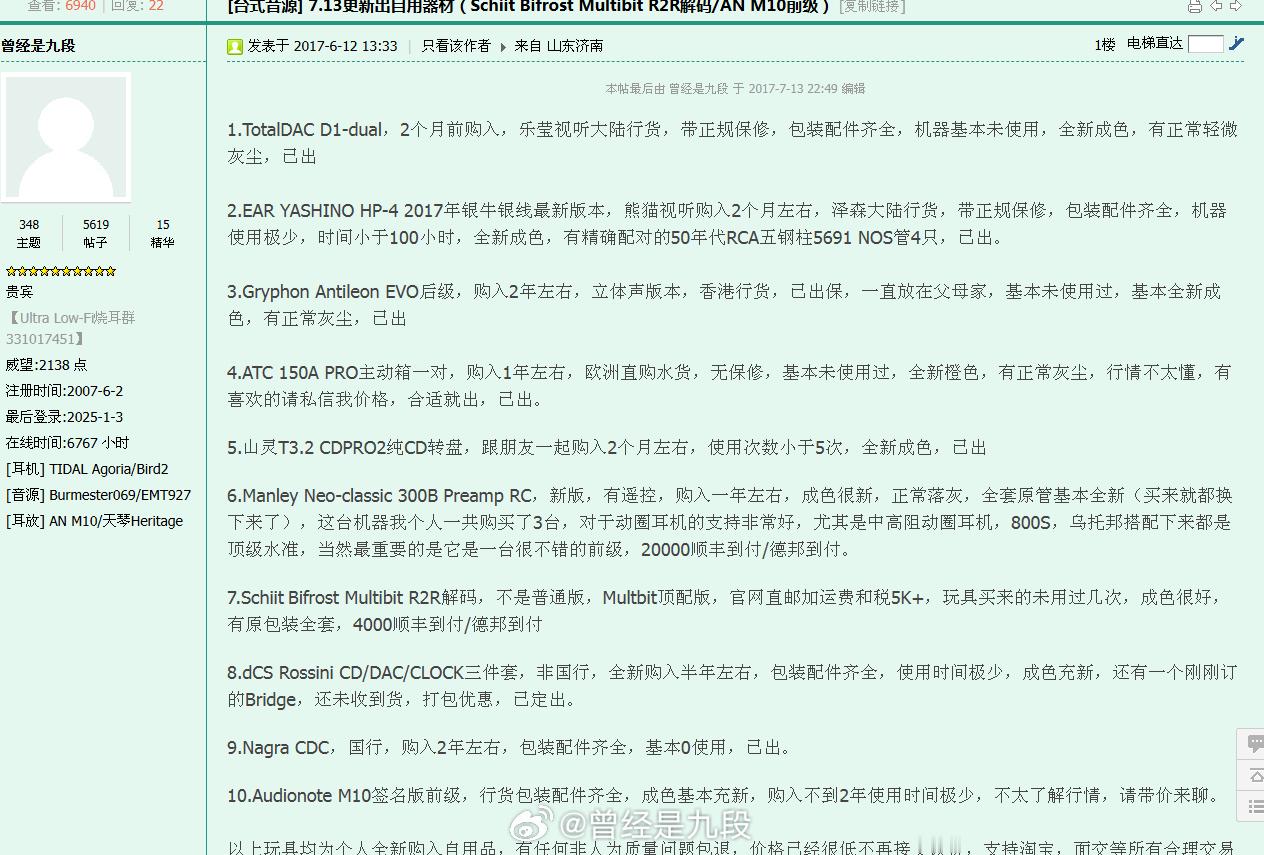Click the 复制链接 copy link button
This screenshot has height=855, width=1264.
pos(872,7)
